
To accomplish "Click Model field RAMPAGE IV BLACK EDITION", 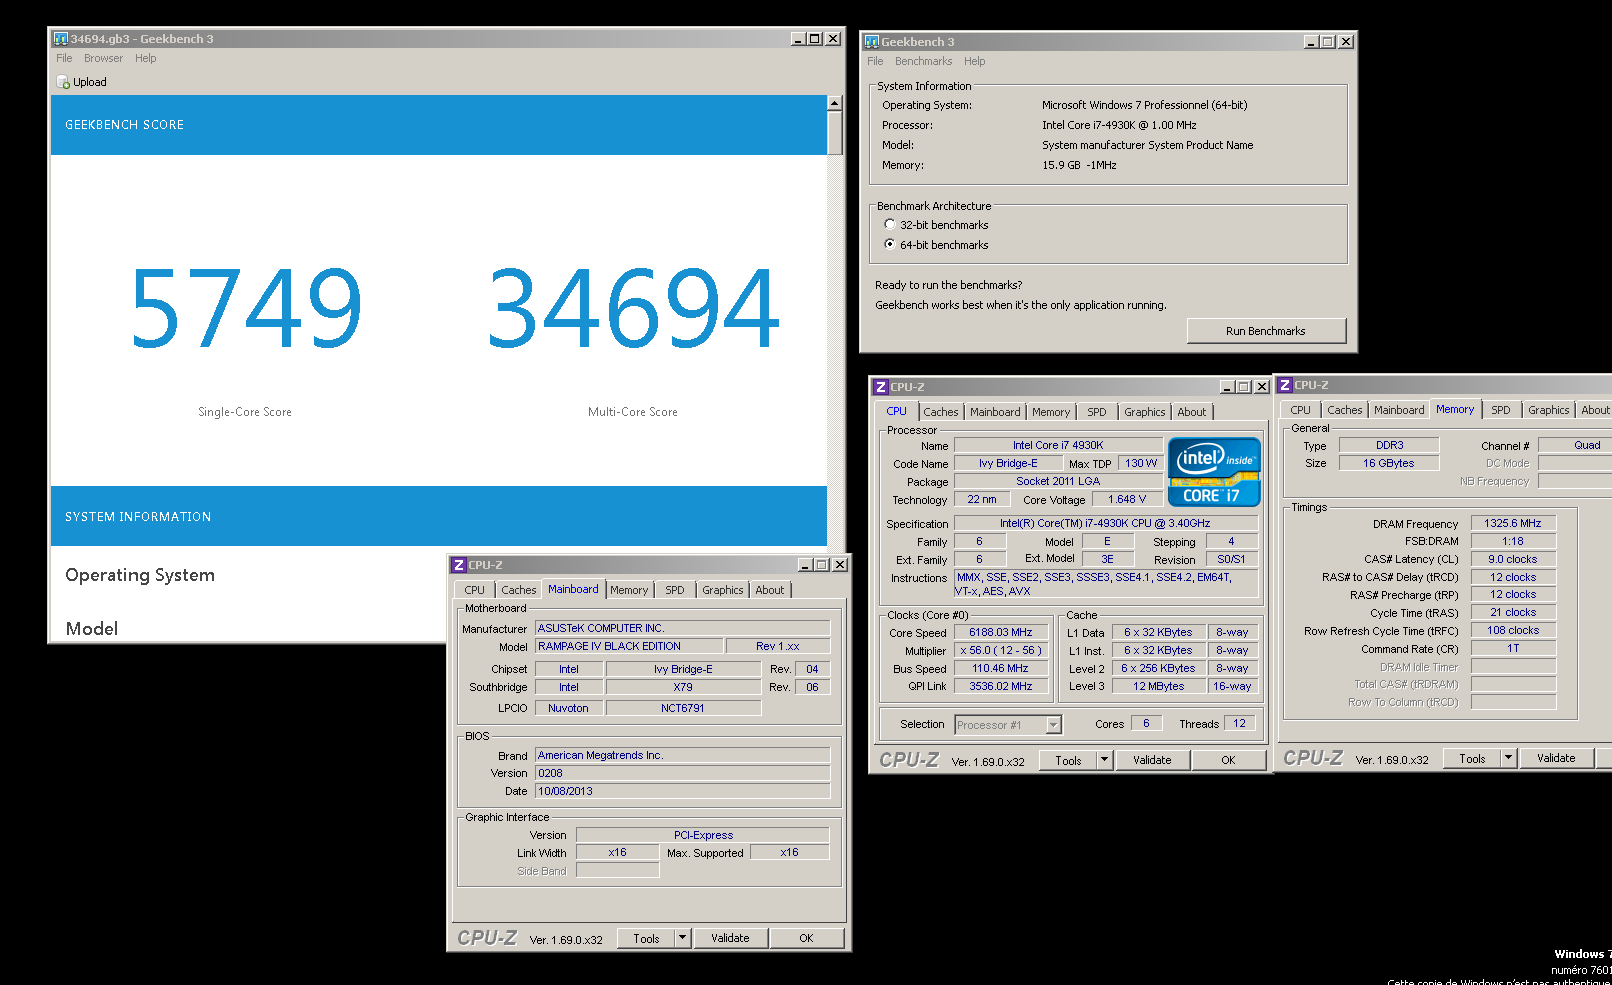I will pos(628,646).
